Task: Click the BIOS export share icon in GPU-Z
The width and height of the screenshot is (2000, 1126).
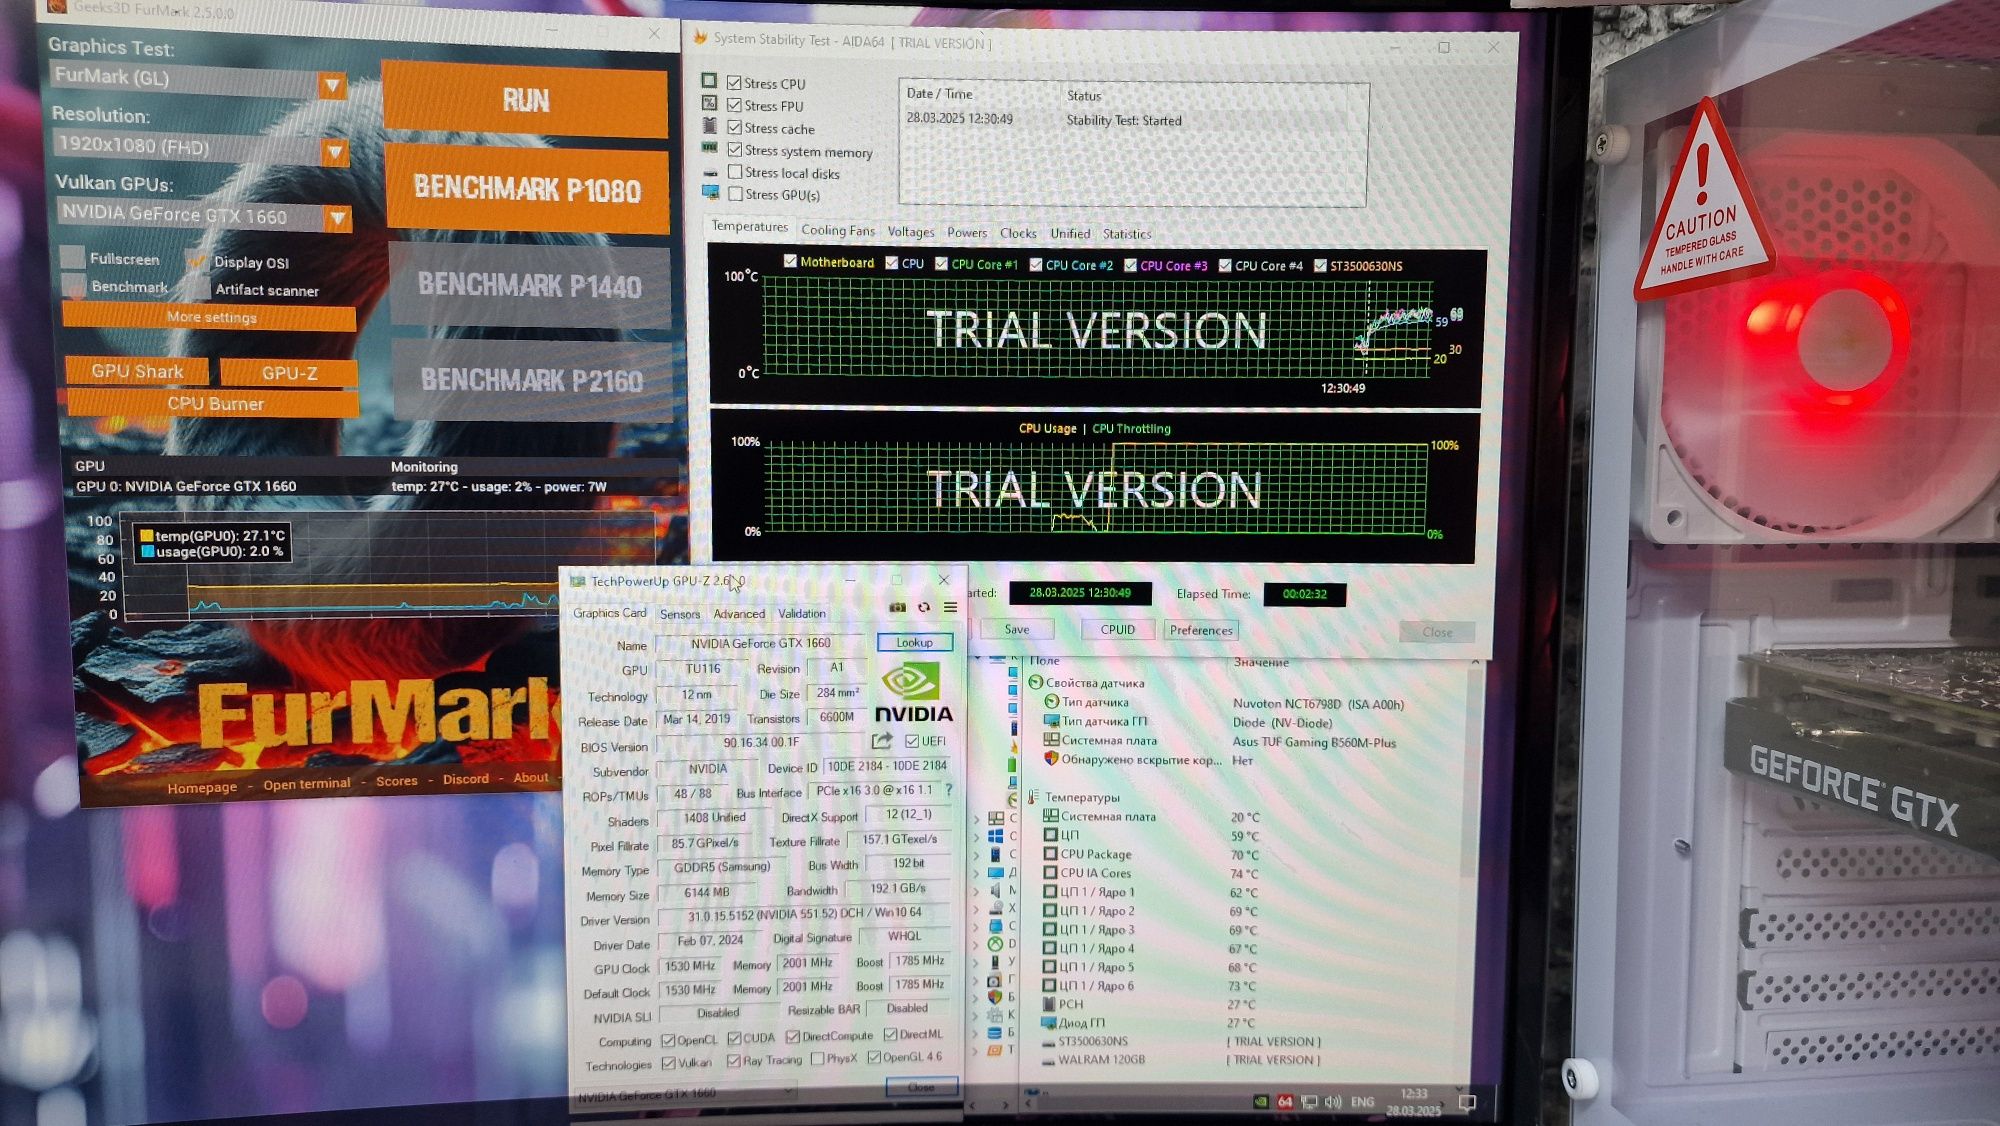Action: click(881, 741)
